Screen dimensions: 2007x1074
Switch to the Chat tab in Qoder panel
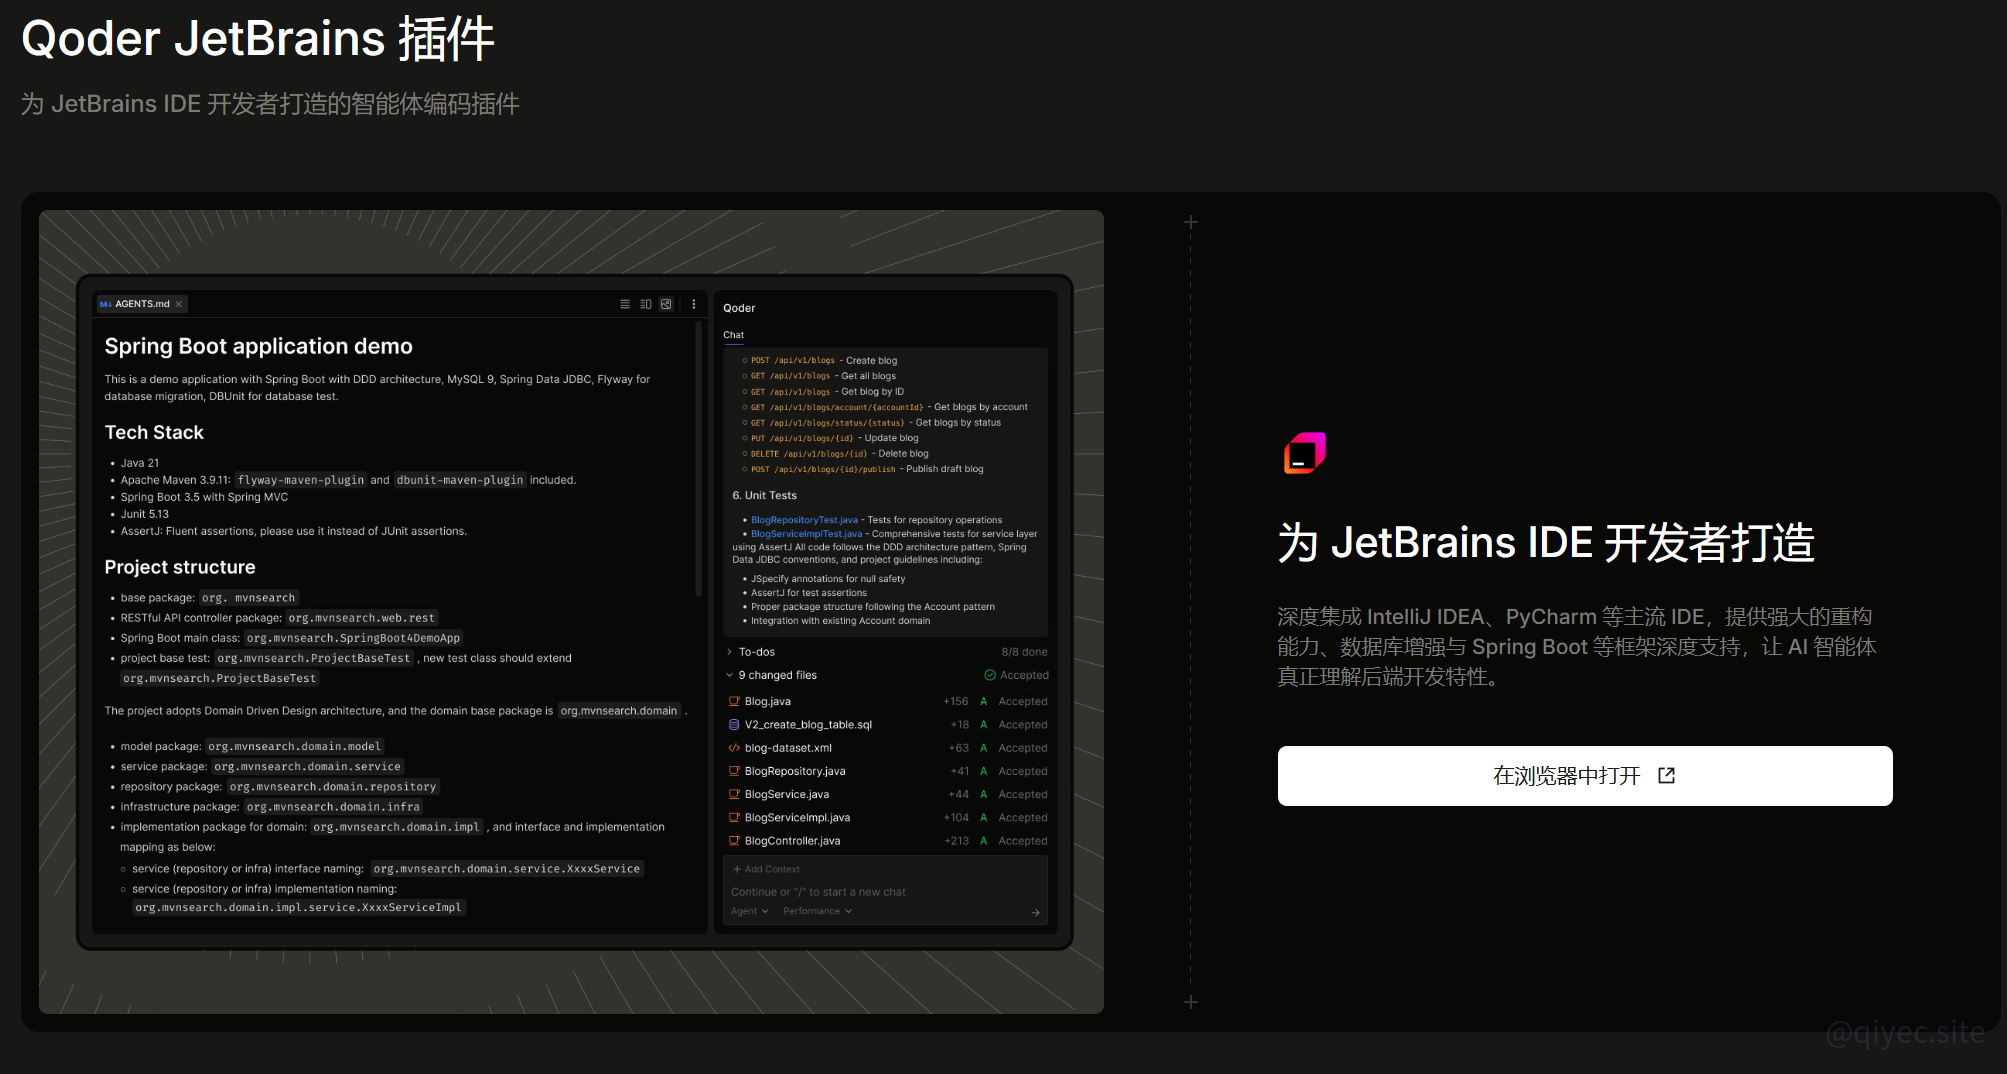point(733,334)
